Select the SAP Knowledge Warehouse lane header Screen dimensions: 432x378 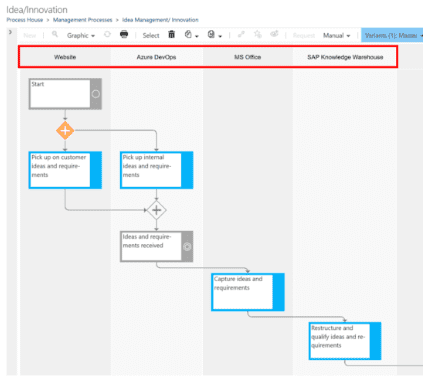345,57
